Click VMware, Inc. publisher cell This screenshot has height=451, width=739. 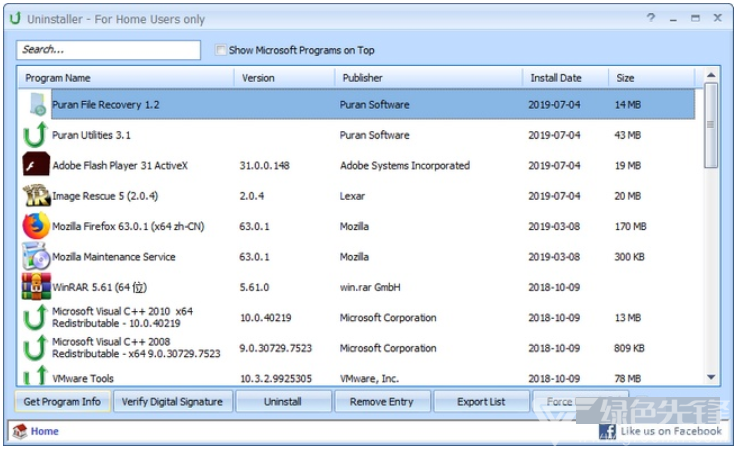tap(369, 378)
